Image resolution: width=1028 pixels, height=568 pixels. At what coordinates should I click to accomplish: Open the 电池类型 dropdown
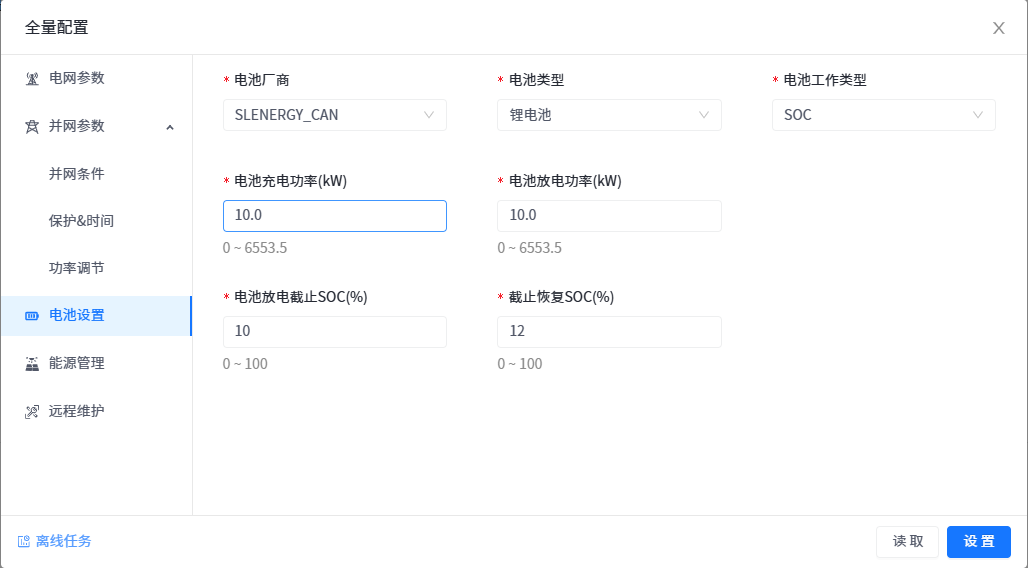coord(609,115)
